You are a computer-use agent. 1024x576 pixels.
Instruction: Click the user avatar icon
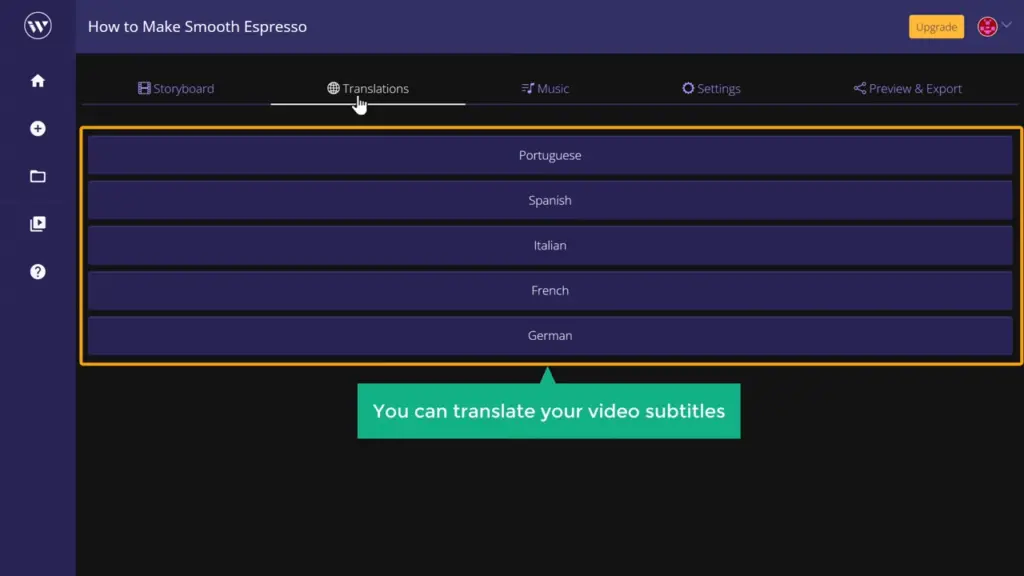pos(987,26)
